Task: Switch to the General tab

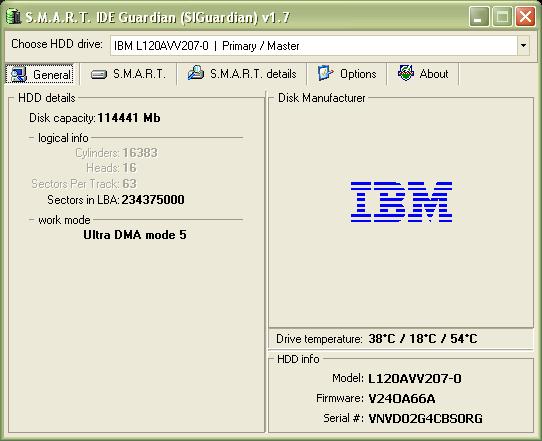Action: click(40, 74)
